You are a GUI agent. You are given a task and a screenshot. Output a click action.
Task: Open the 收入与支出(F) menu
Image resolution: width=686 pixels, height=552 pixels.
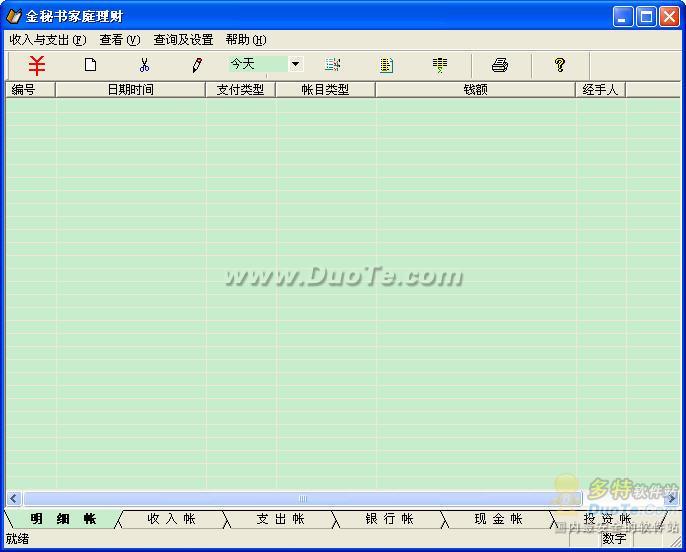point(48,40)
